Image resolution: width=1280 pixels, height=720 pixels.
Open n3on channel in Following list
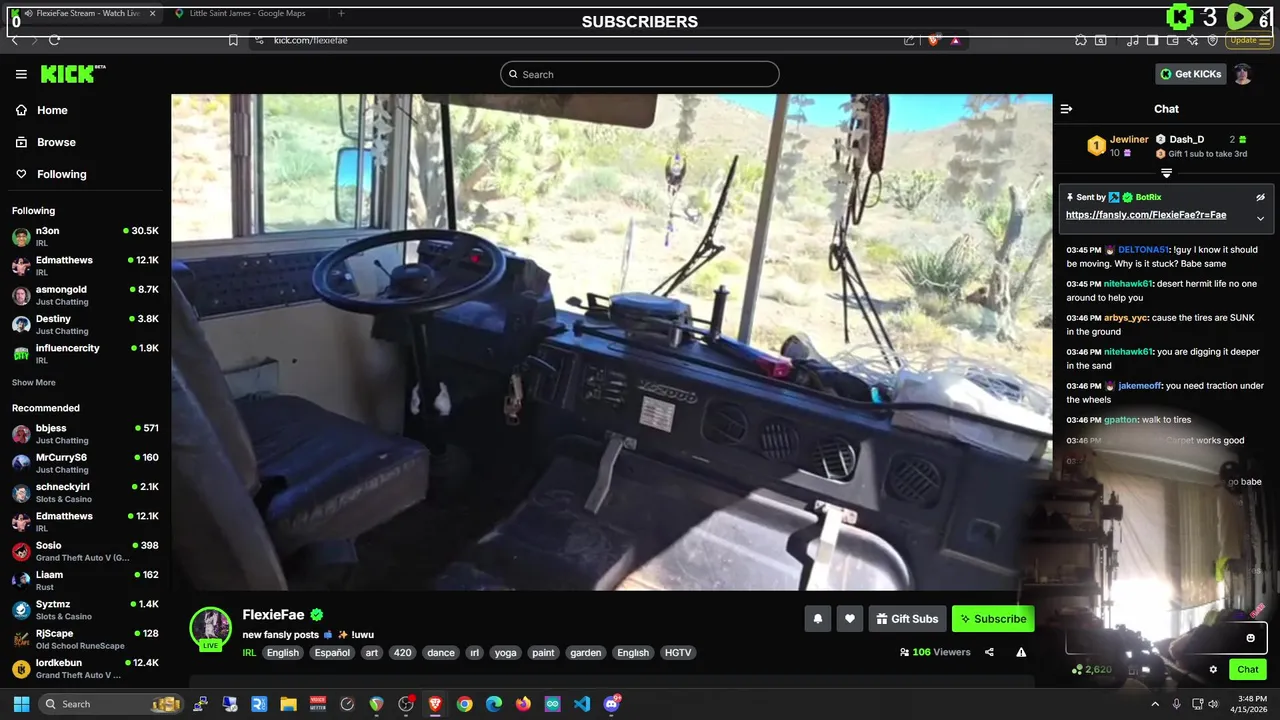[x=85, y=237]
